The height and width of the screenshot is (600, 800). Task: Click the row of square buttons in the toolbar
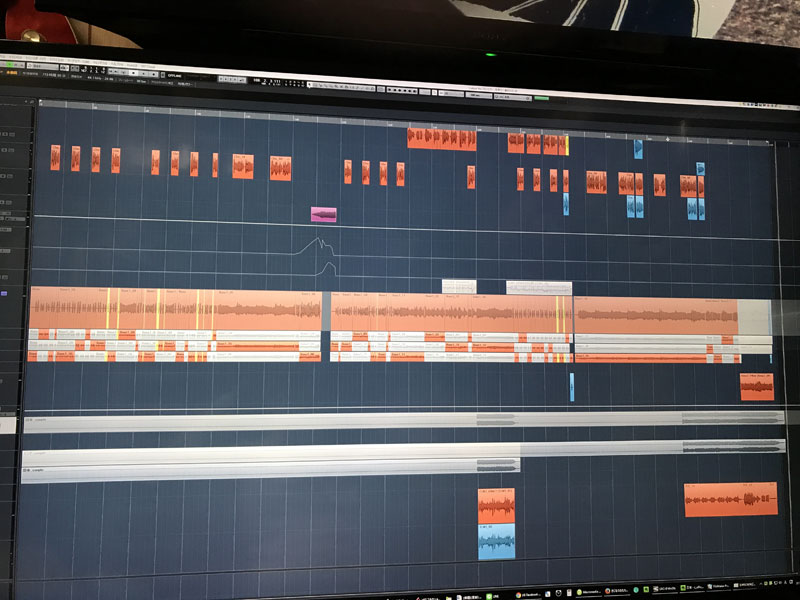click(x=403, y=90)
